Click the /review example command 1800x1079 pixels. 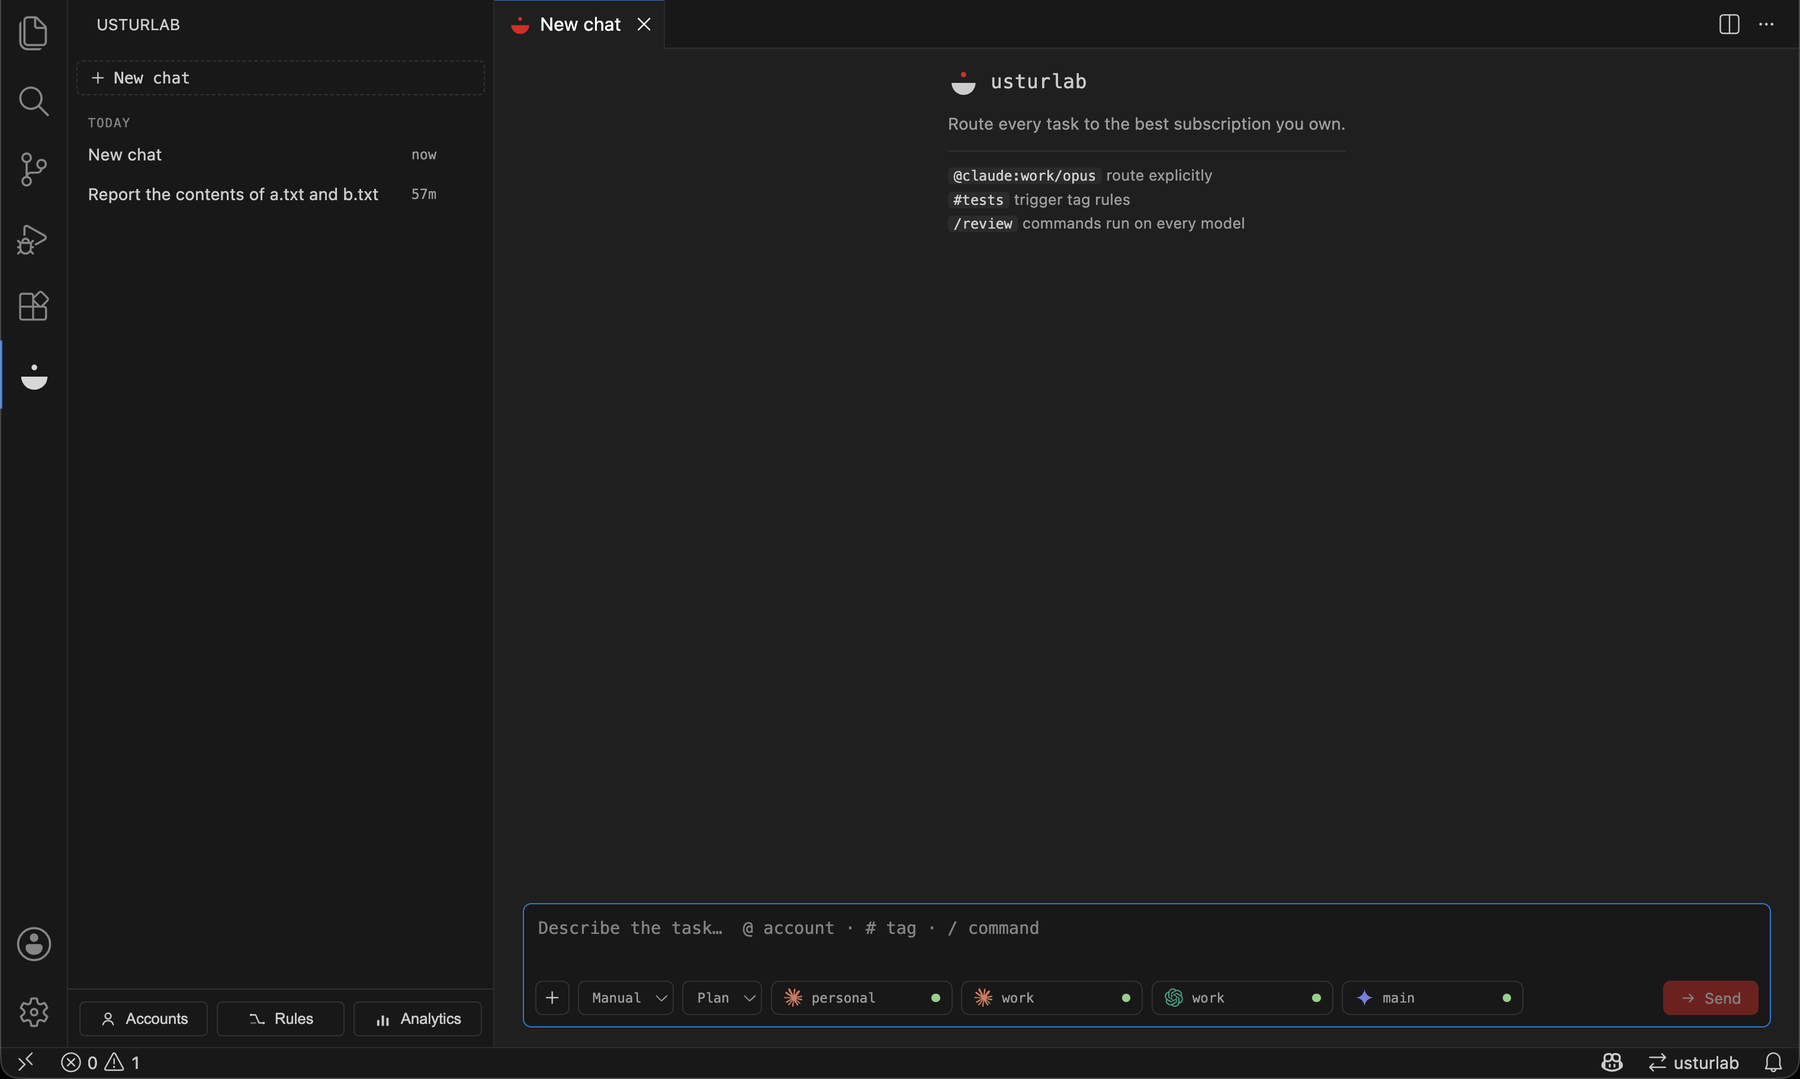coord(982,224)
